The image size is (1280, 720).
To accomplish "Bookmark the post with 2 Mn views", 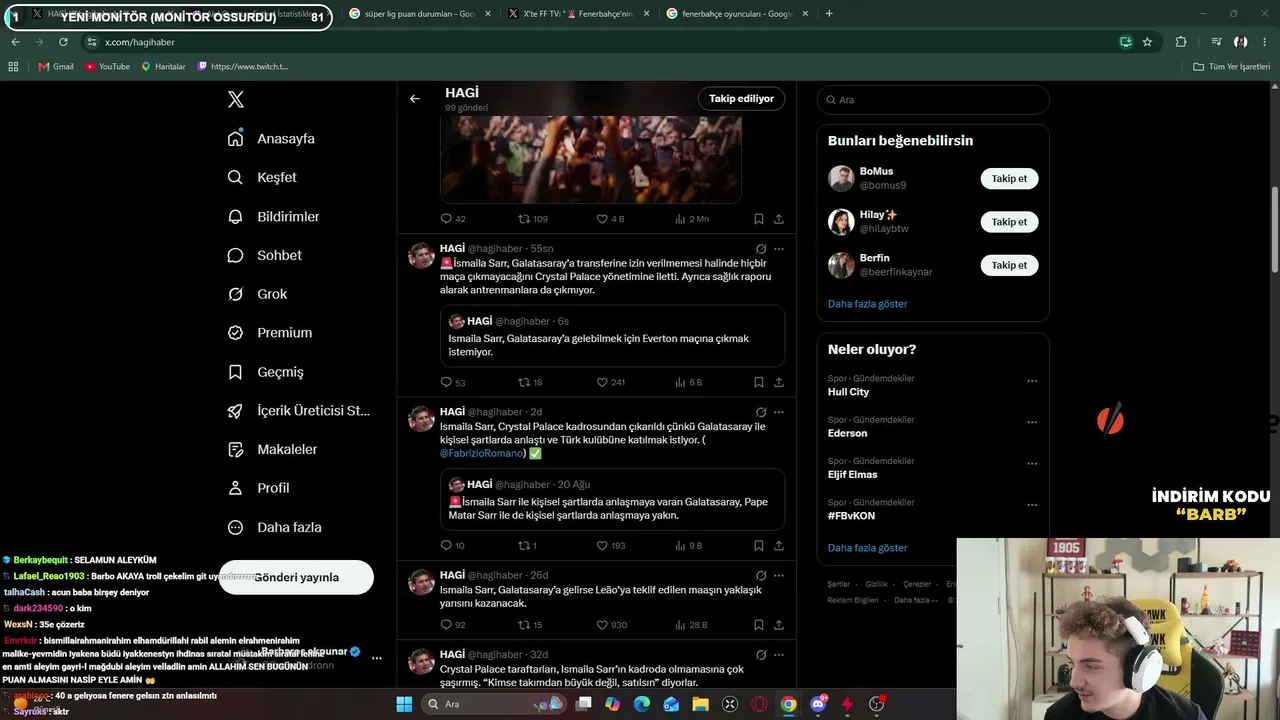I will click(x=759, y=219).
